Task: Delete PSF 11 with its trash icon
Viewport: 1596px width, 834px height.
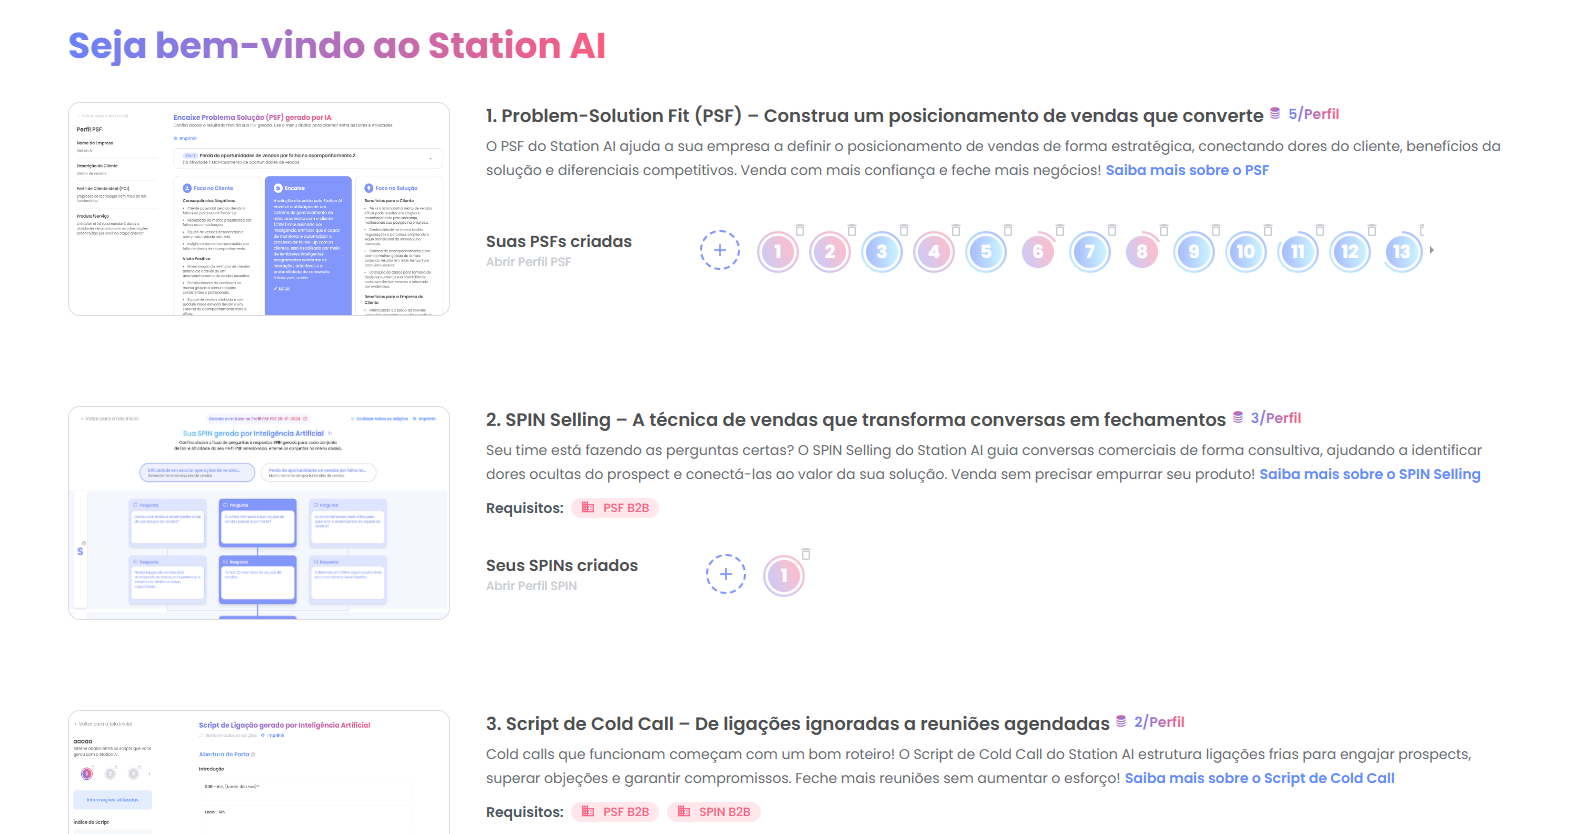Action: click(1320, 230)
